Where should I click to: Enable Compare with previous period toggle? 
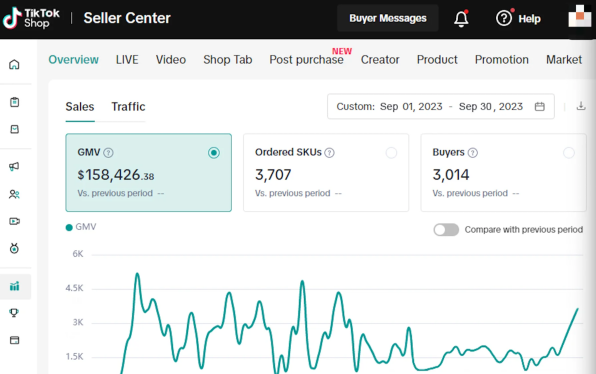446,230
